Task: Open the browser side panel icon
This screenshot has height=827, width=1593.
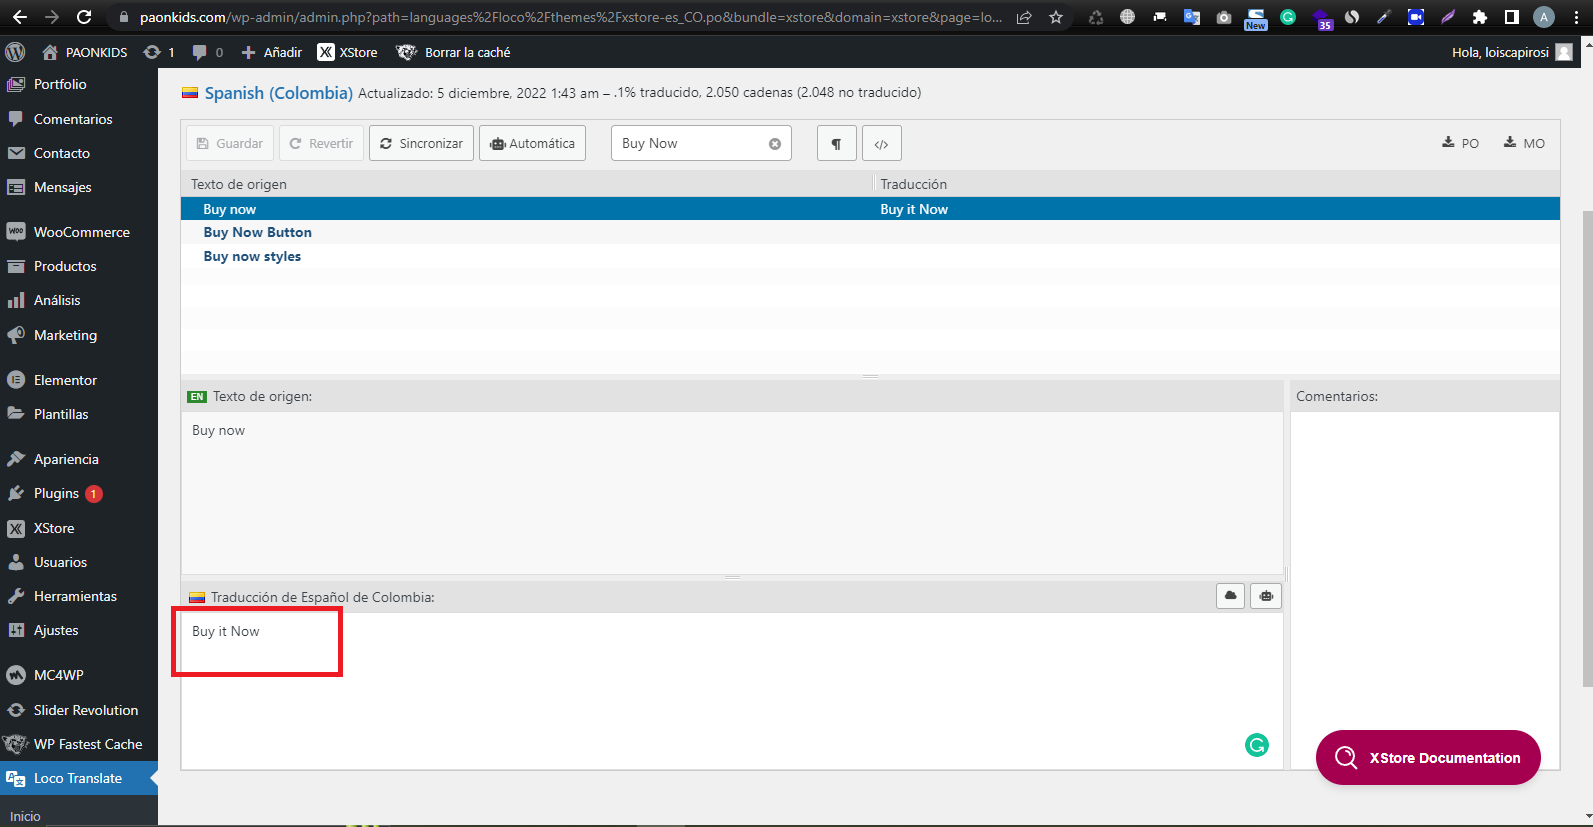Action: click(x=1512, y=17)
